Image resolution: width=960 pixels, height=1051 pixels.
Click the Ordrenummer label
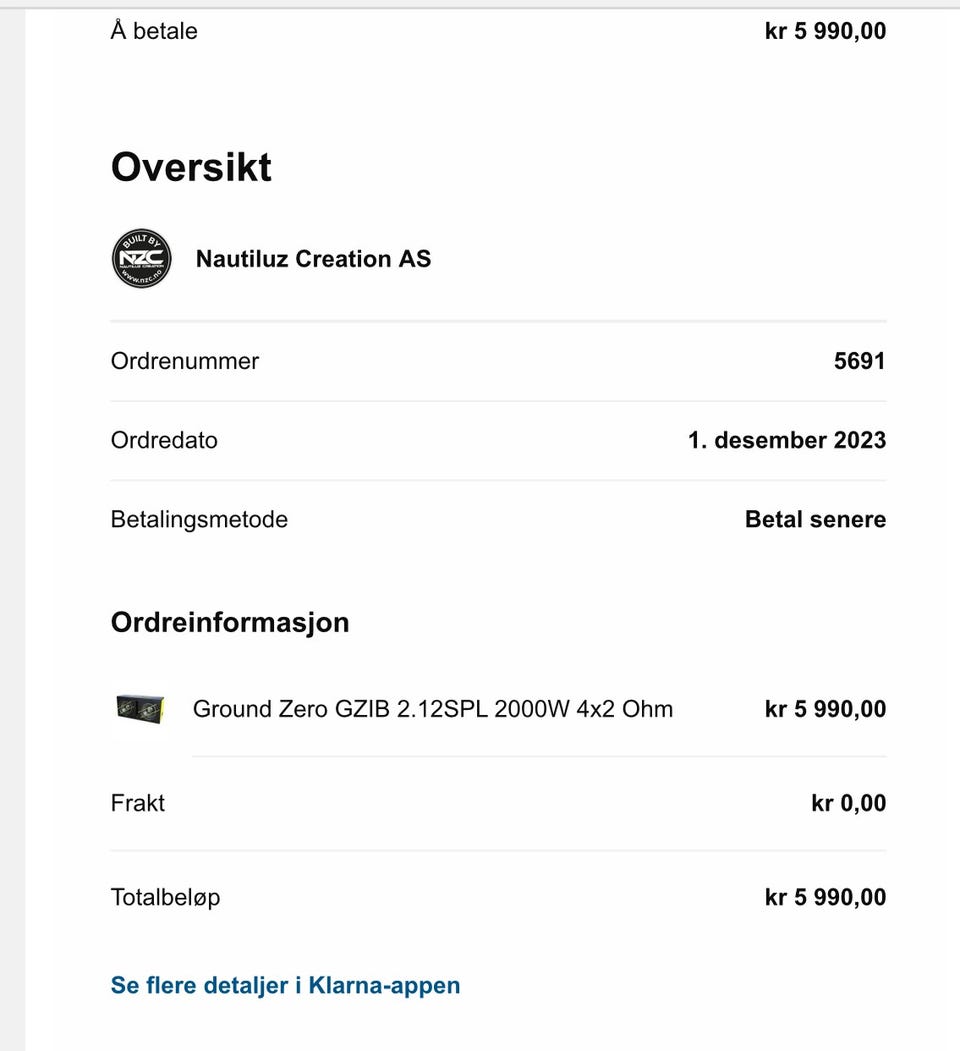coord(185,361)
